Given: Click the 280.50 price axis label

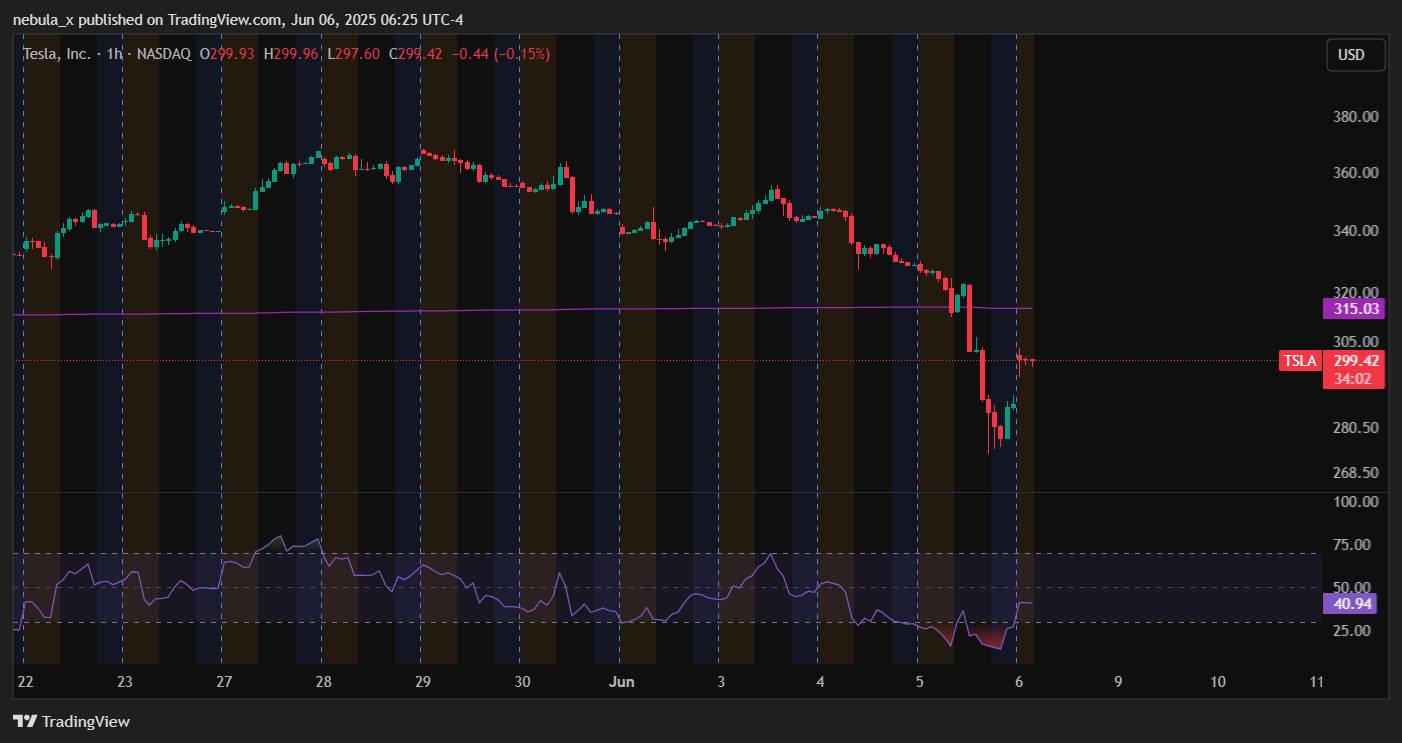Looking at the screenshot, I should tap(1356, 428).
